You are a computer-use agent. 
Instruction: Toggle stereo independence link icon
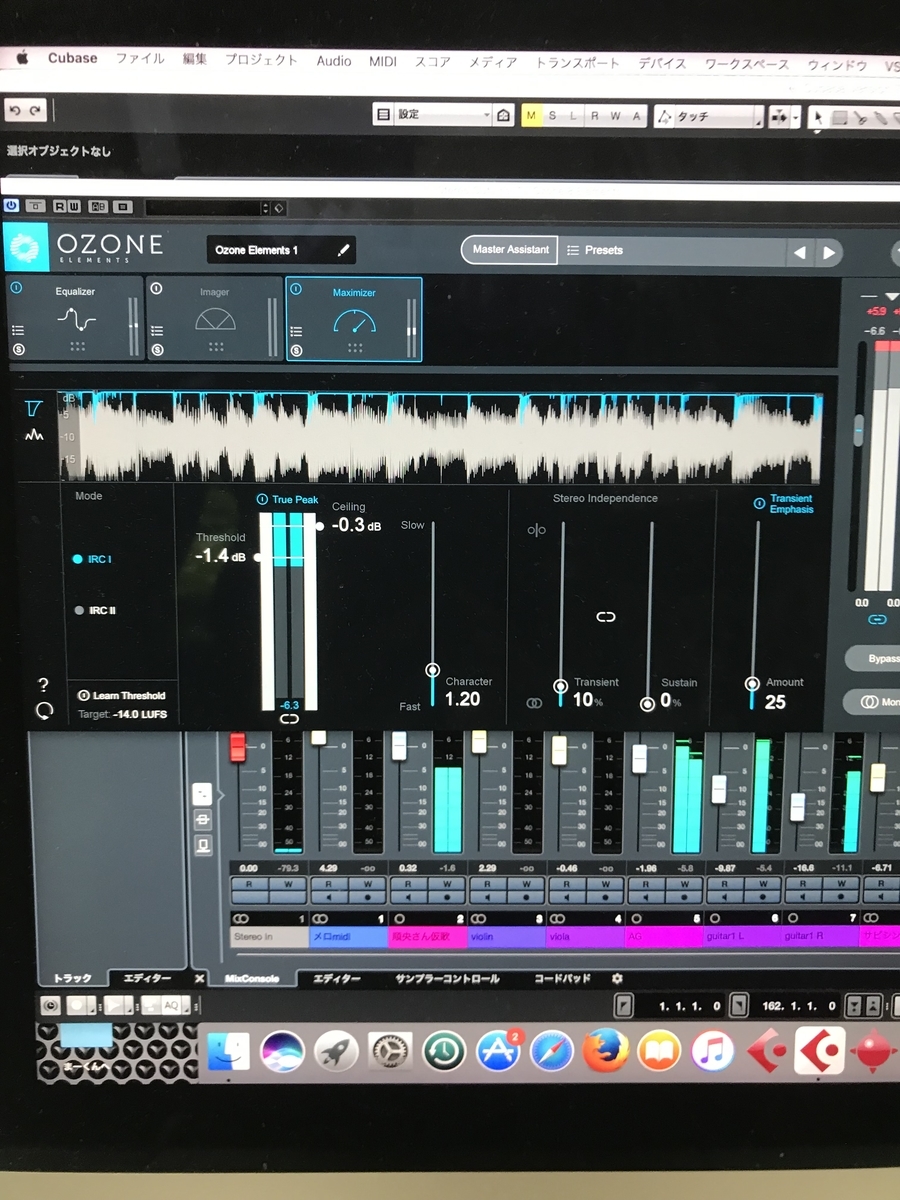tap(606, 617)
